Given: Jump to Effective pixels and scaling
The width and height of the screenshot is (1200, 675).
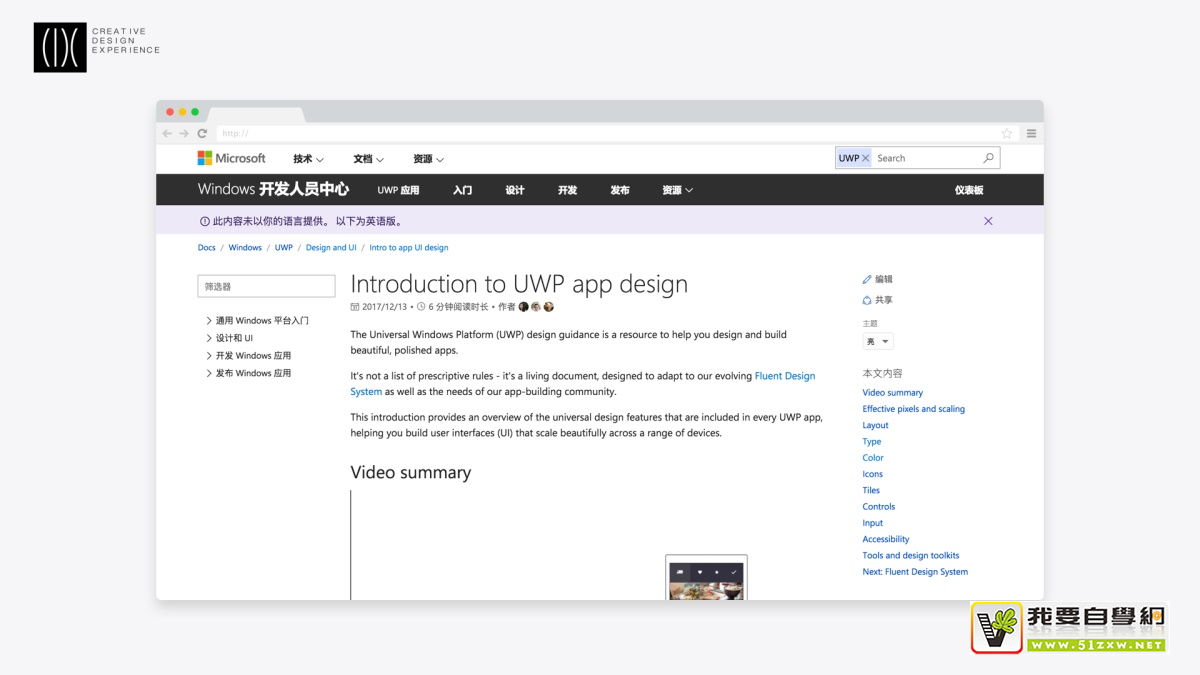Looking at the screenshot, I should (913, 409).
